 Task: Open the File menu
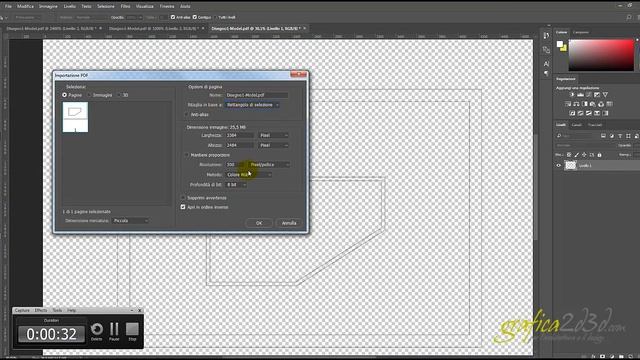(x=8, y=7)
